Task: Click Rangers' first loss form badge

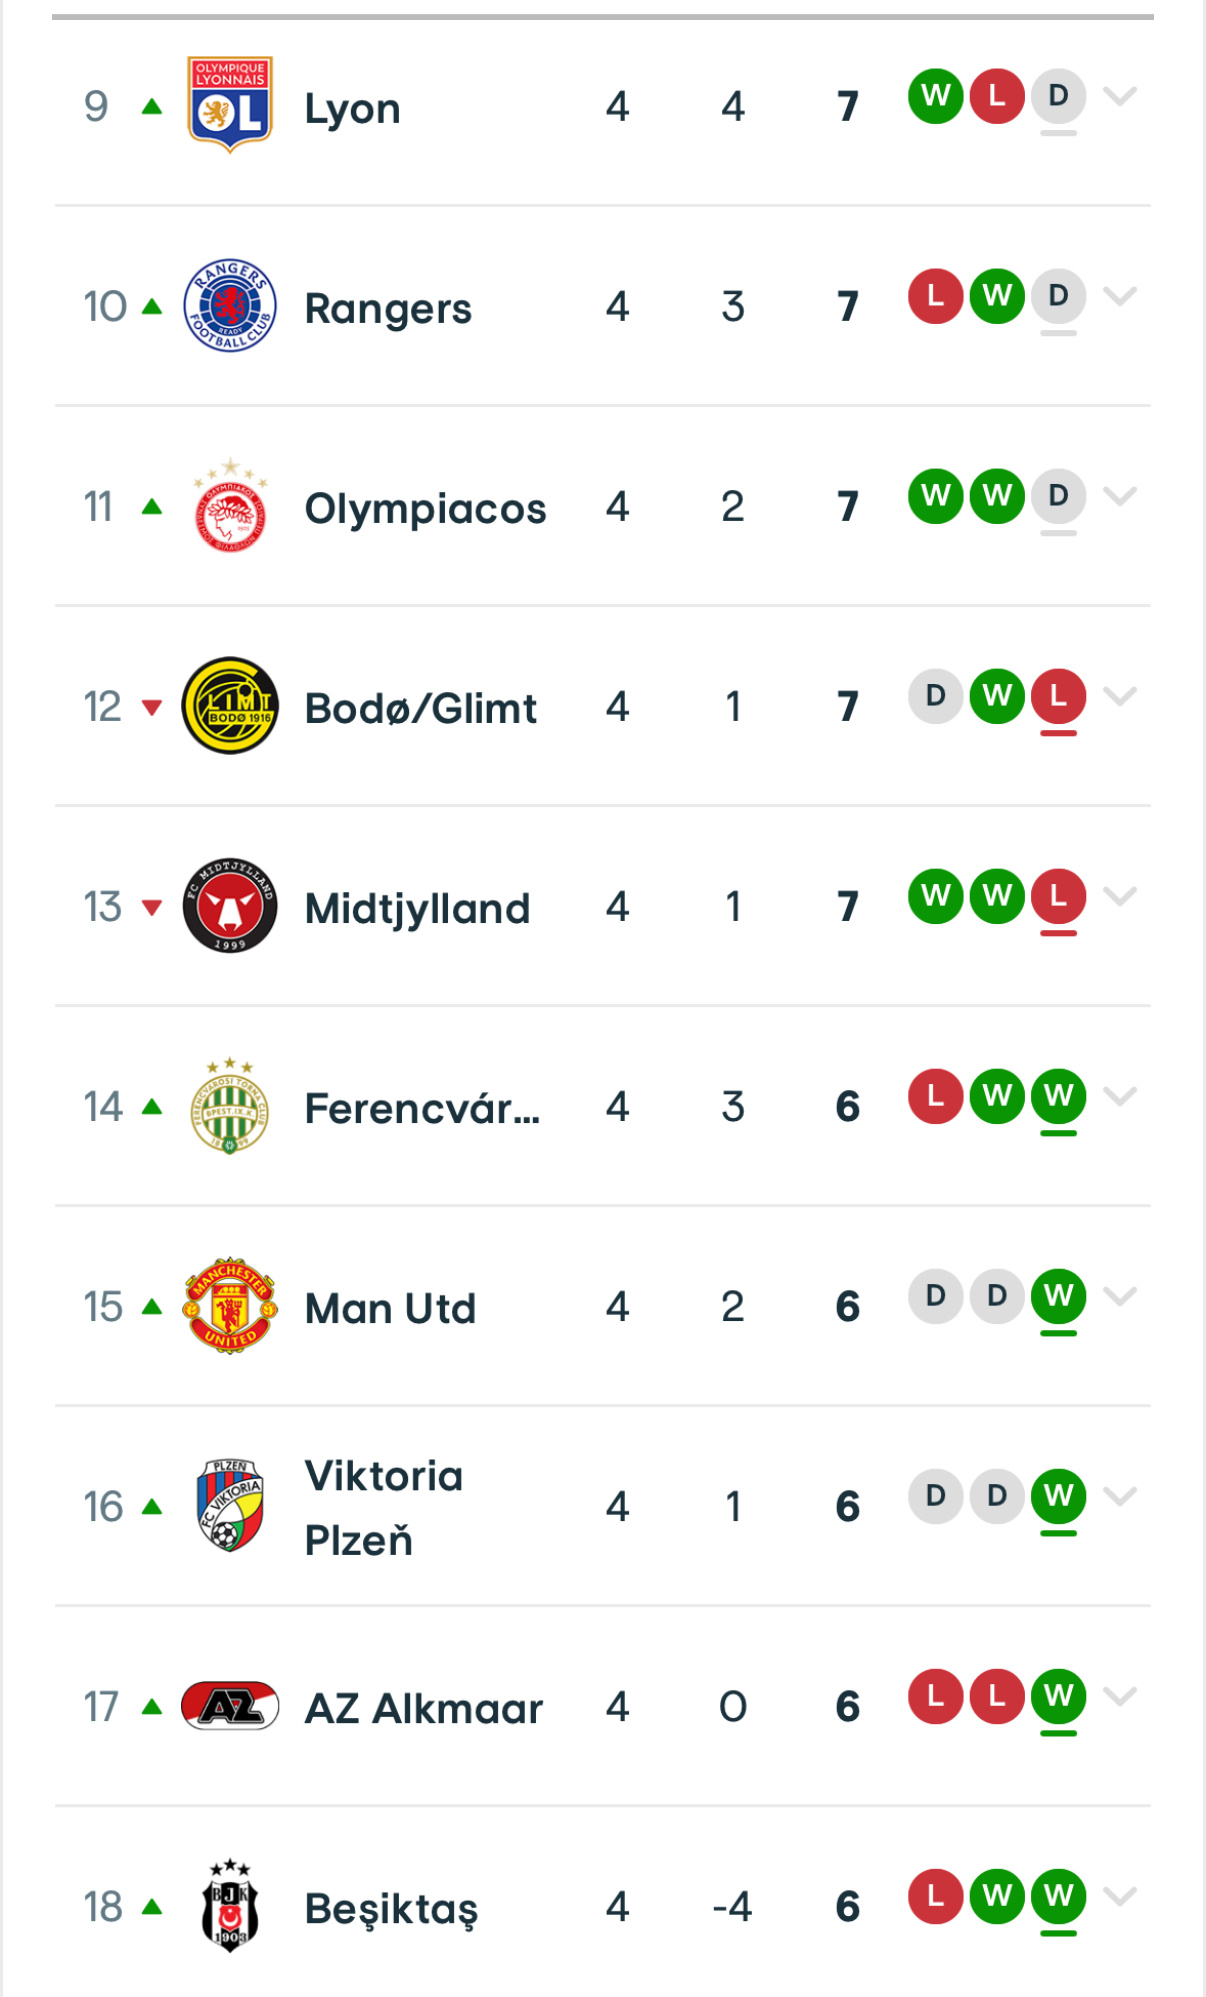Action: pos(936,296)
